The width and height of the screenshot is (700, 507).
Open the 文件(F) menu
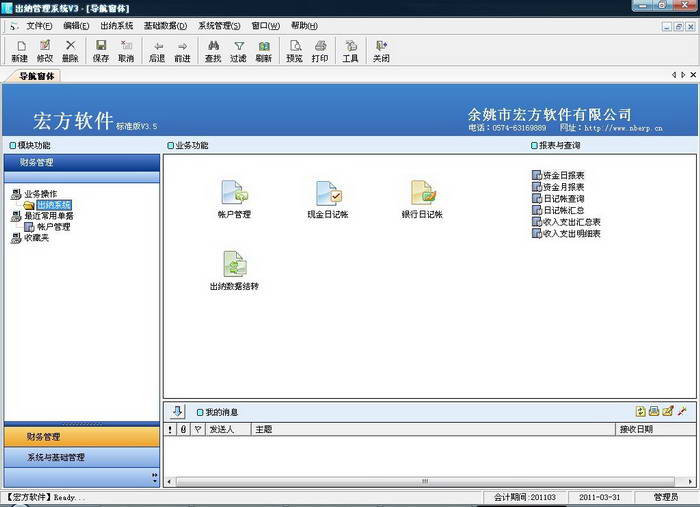[x=39, y=26]
